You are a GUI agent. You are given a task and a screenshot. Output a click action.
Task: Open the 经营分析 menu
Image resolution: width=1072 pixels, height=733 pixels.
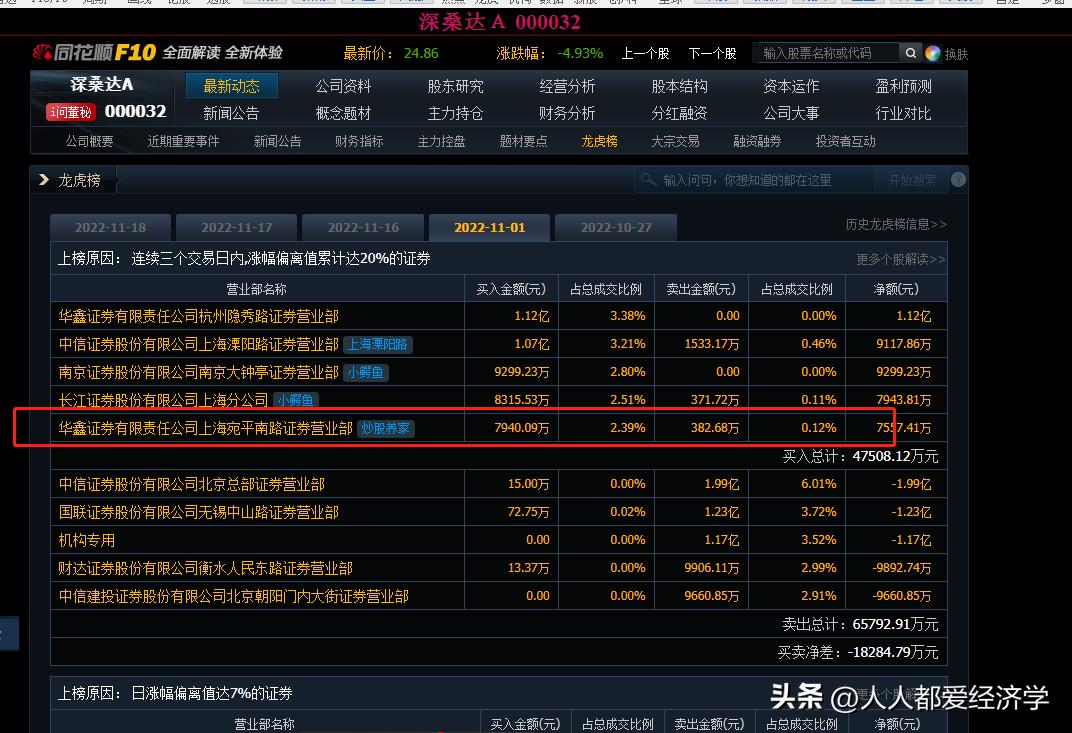pyautogui.click(x=567, y=86)
